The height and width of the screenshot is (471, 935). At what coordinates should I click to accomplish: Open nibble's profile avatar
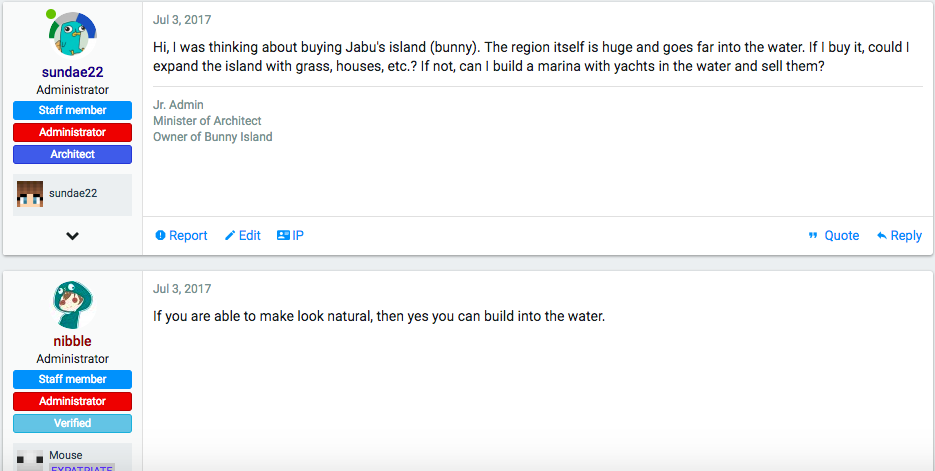(72, 305)
